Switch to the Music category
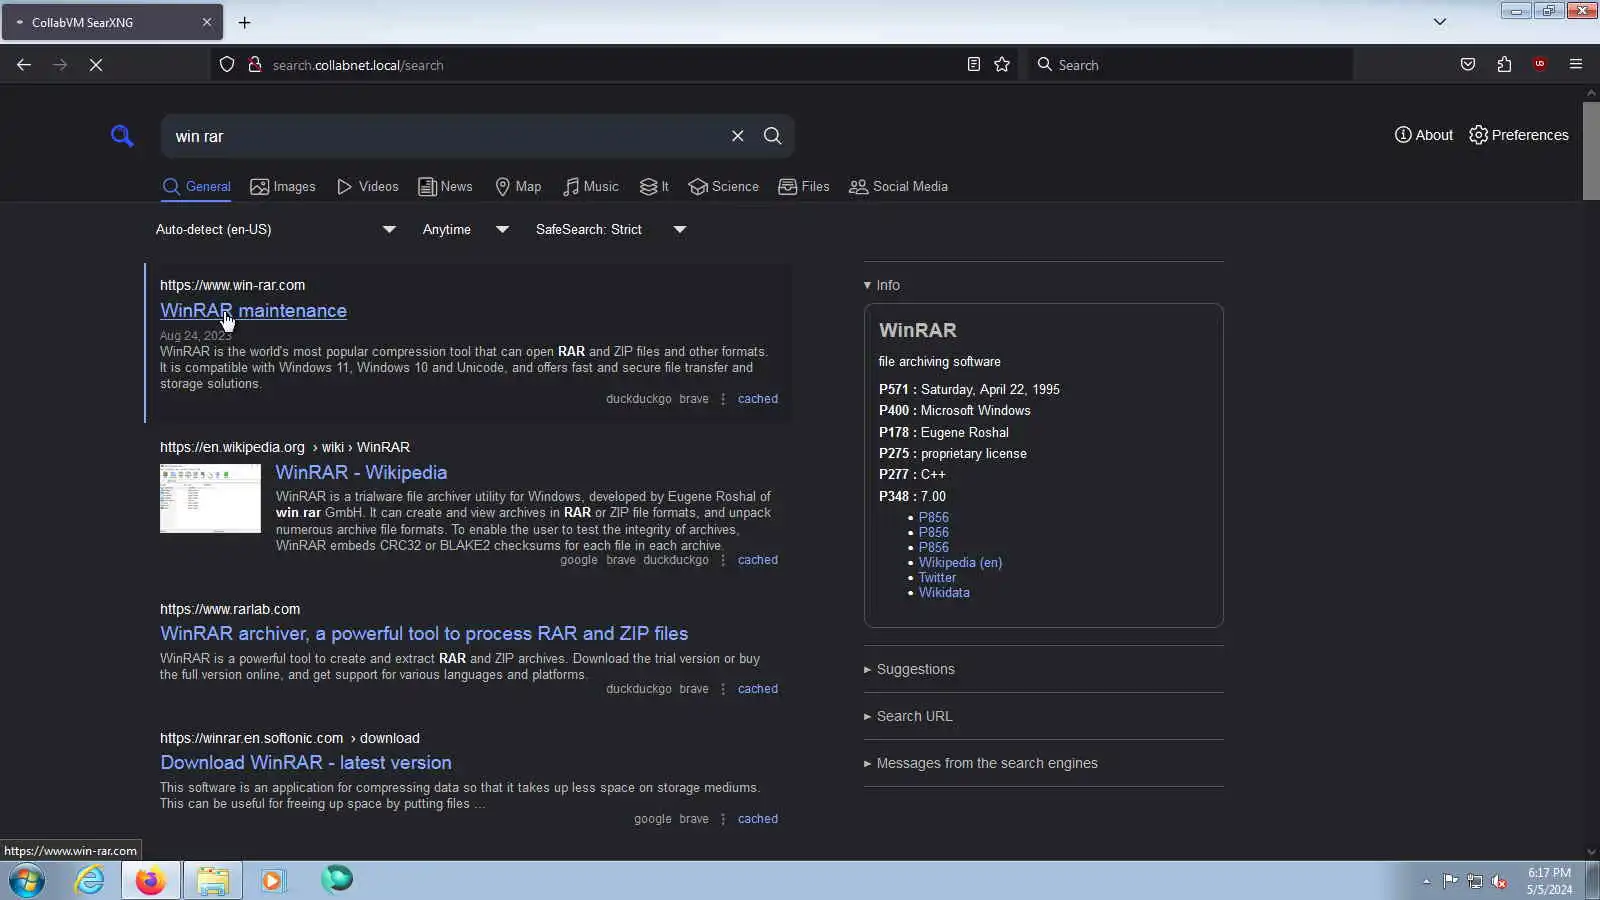Viewport: 1600px width, 900px height. click(x=591, y=187)
